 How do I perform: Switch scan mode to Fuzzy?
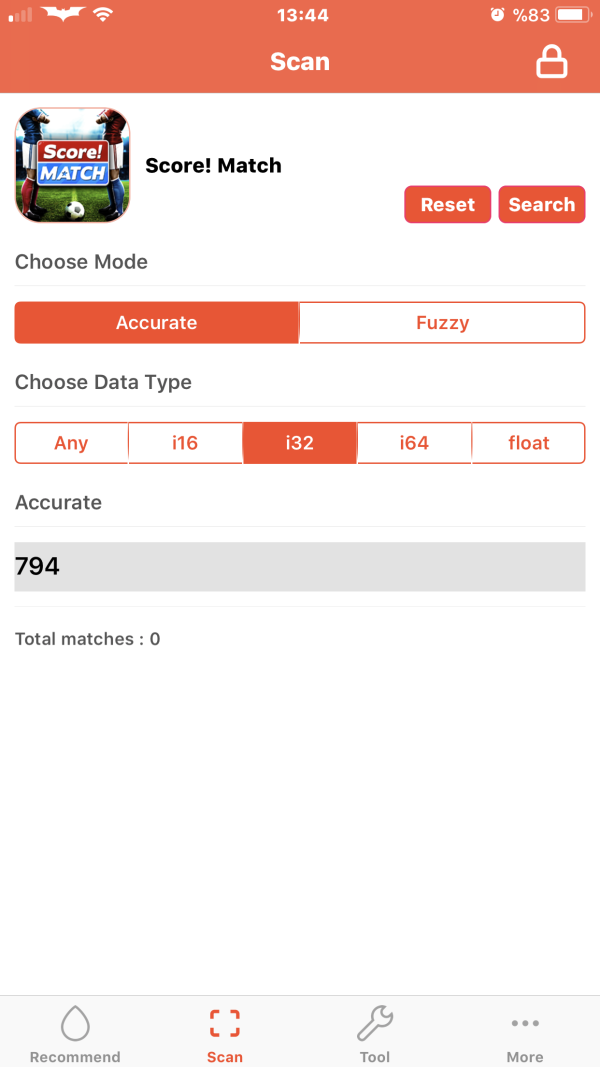tap(442, 322)
